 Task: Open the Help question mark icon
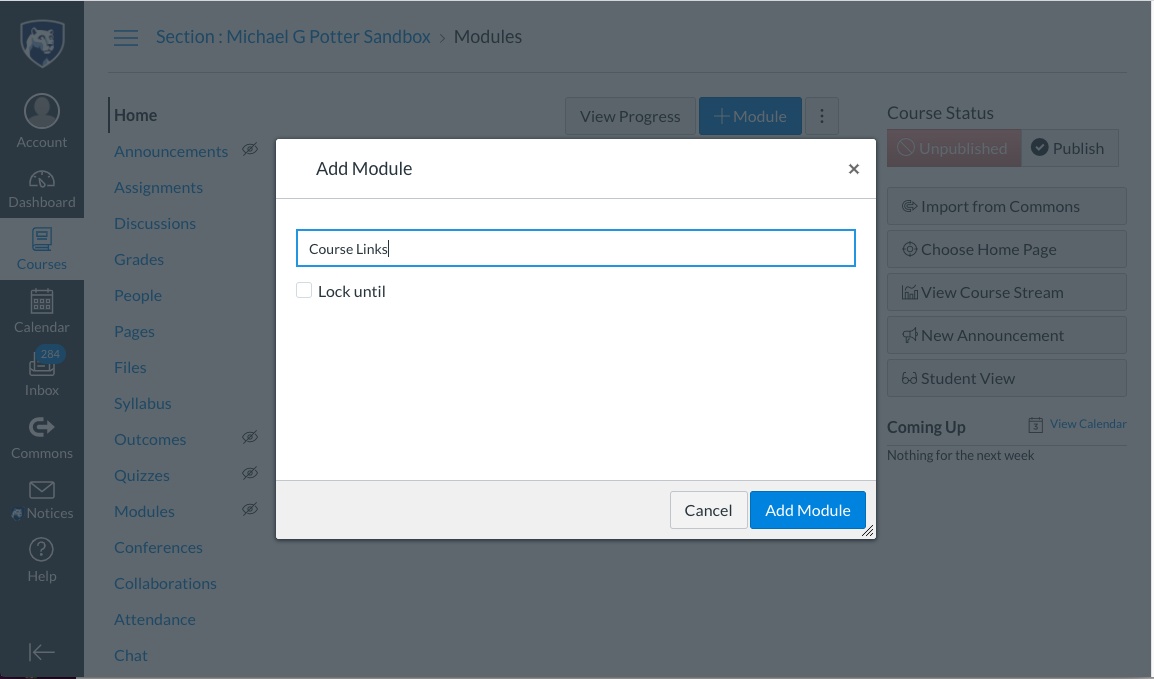(x=42, y=550)
